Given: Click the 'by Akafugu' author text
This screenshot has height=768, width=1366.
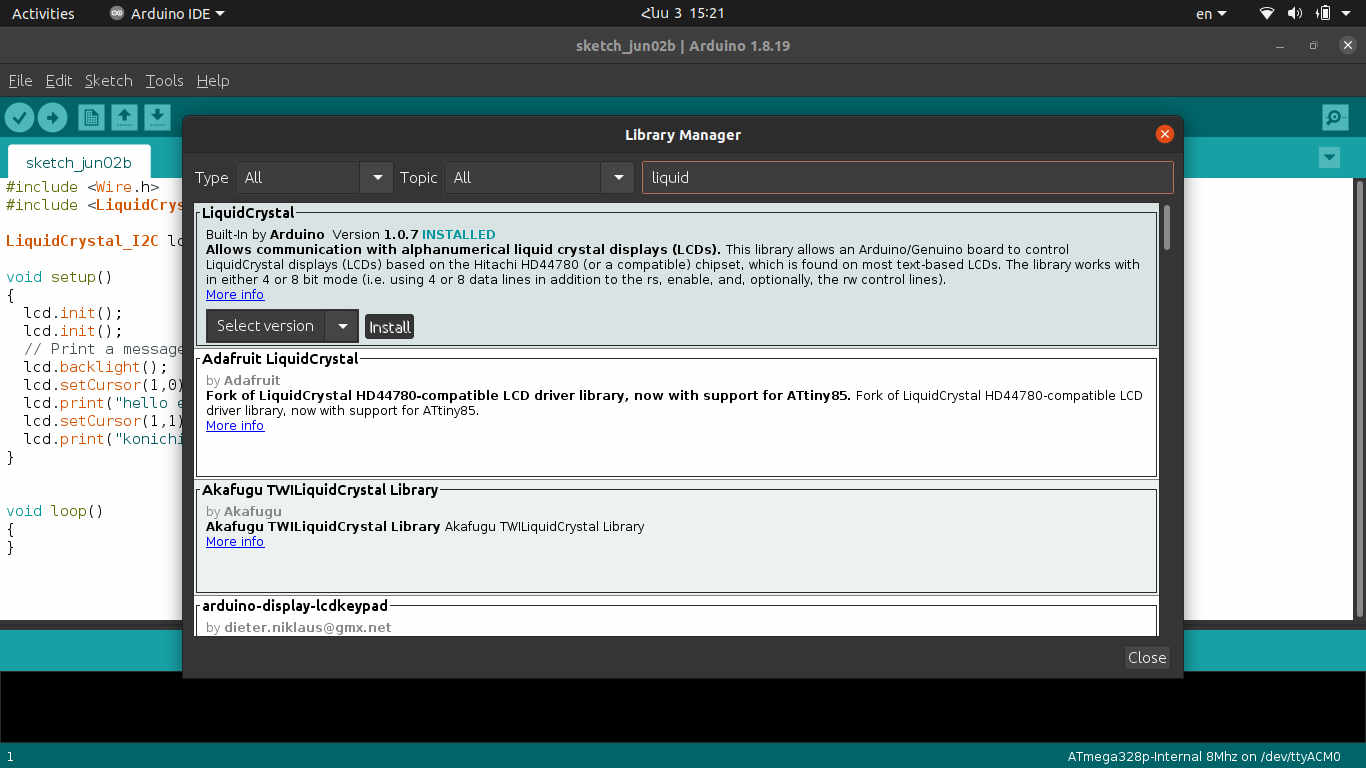Looking at the screenshot, I should (244, 512).
